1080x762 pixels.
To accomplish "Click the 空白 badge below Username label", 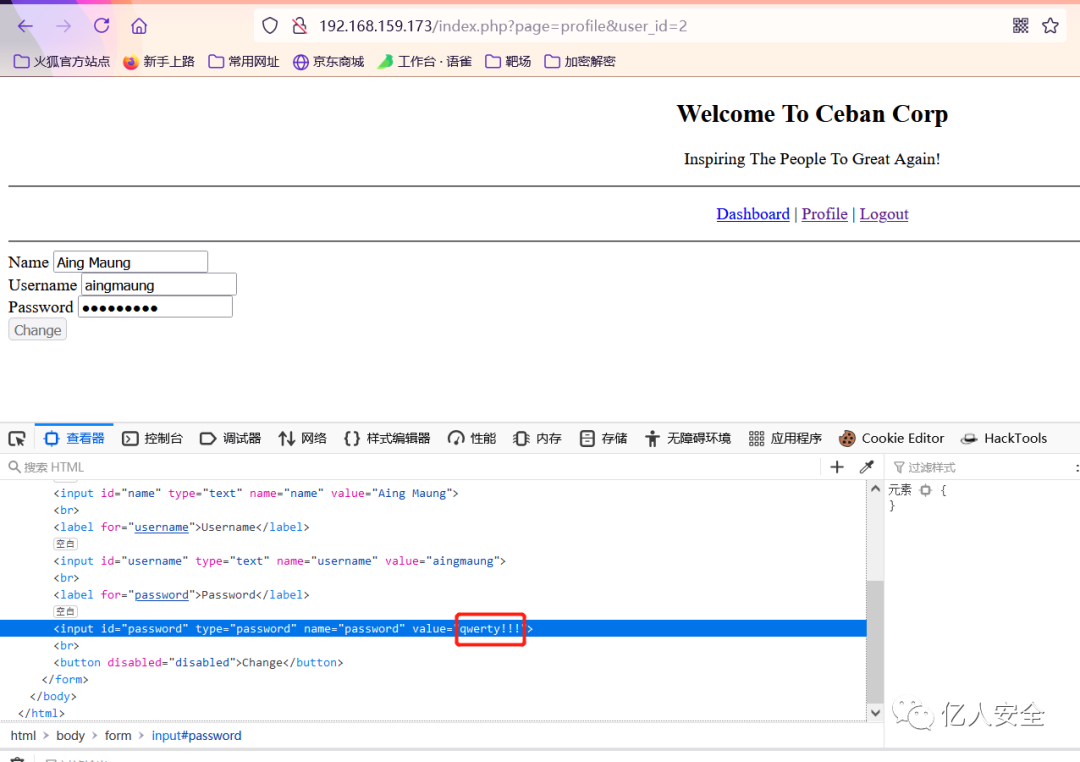I will (65, 544).
